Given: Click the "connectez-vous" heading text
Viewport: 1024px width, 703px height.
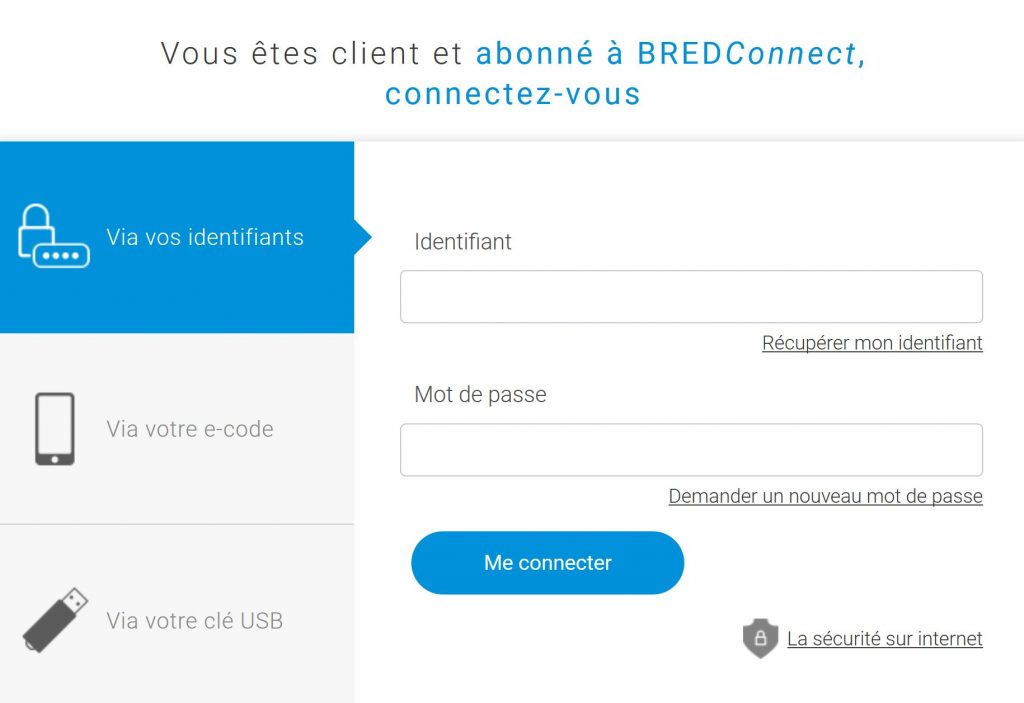Looking at the screenshot, I should pyautogui.click(x=512, y=94).
